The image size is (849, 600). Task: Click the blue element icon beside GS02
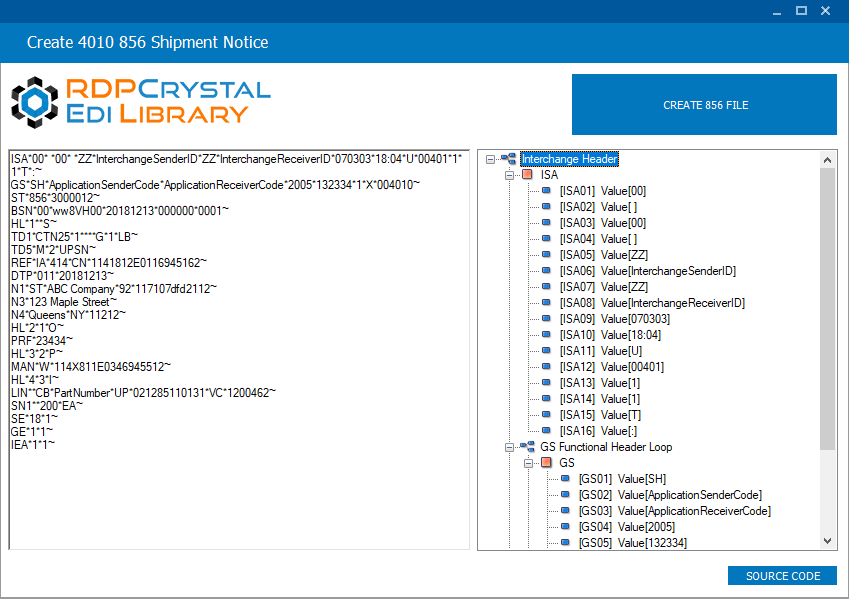[x=565, y=494]
